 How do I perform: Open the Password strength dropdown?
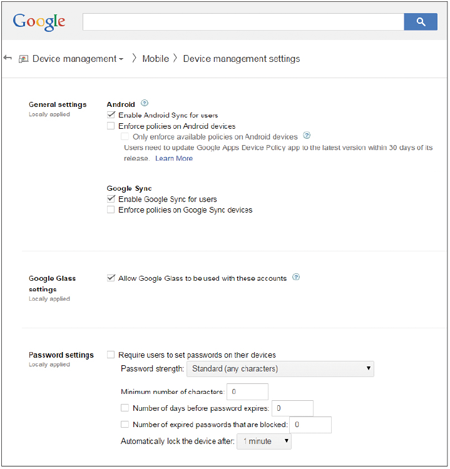point(280,369)
